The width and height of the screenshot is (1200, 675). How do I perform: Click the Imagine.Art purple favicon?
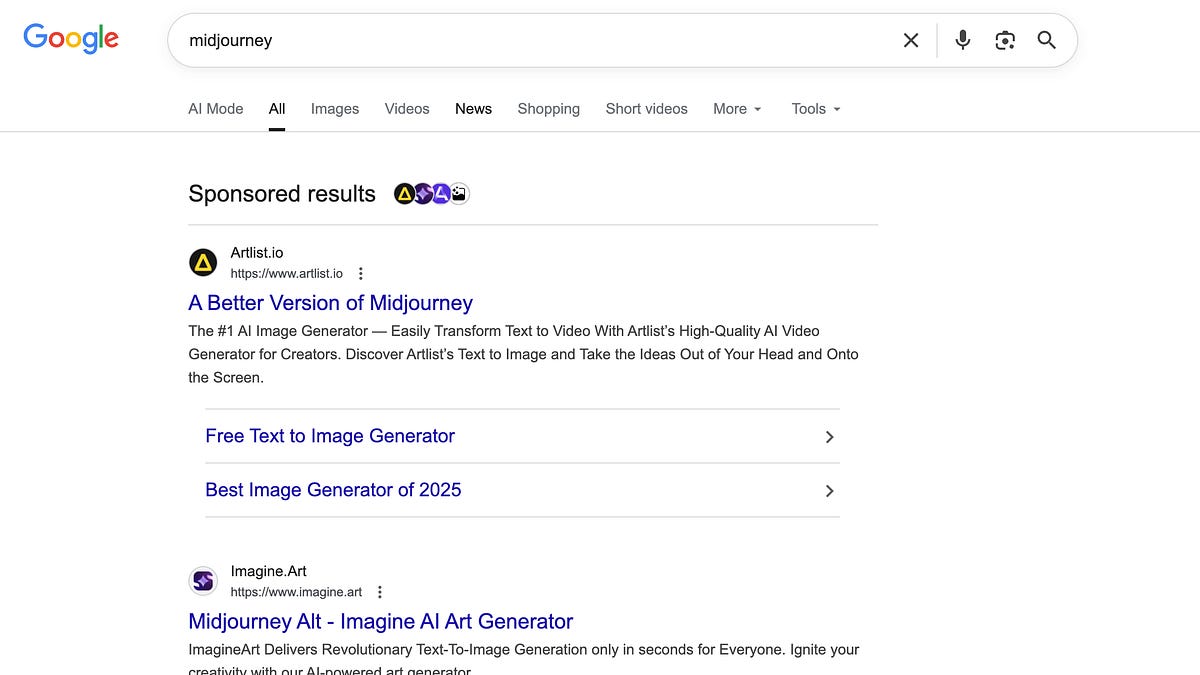click(203, 581)
